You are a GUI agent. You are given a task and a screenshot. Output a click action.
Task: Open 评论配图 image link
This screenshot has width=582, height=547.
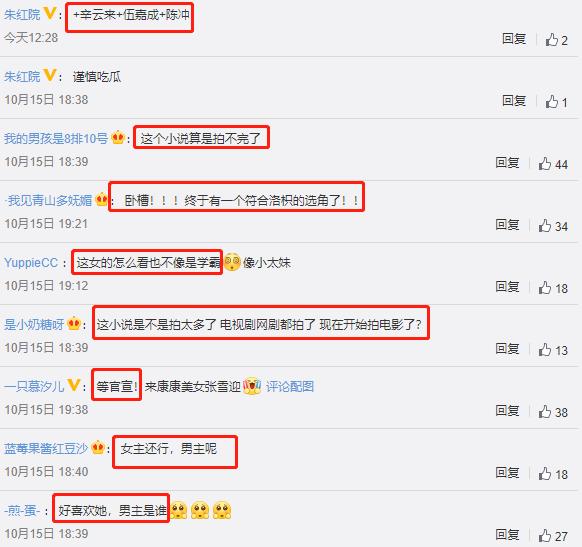290,387
